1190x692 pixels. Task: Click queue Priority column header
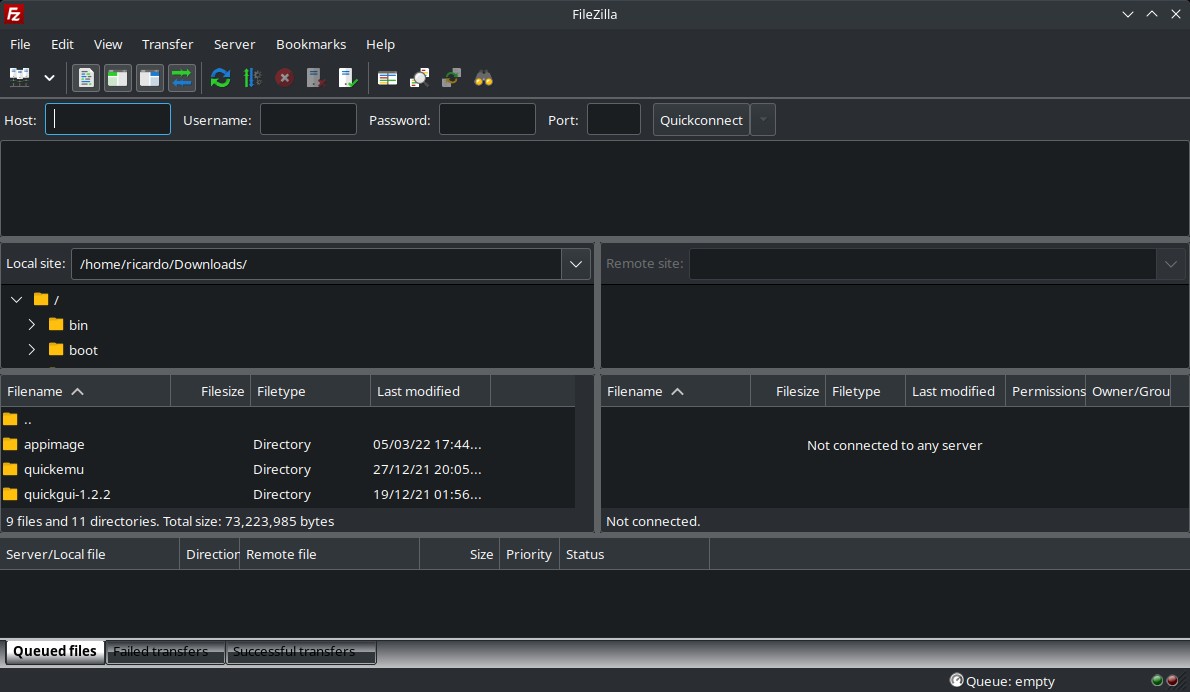pos(529,555)
